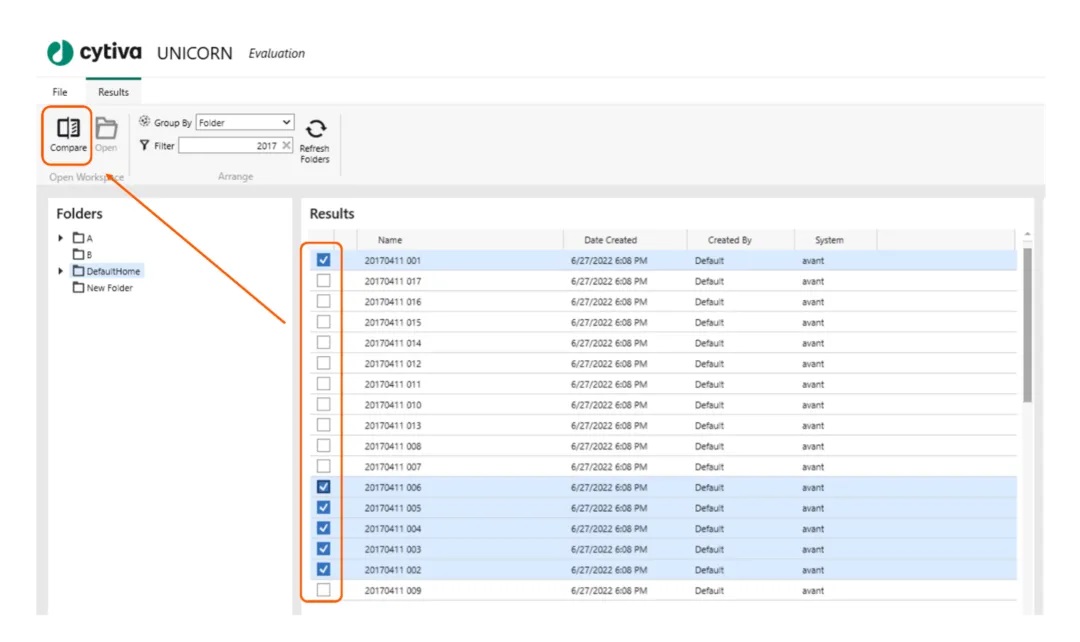Image resolution: width=1080 pixels, height=642 pixels.
Task: Select result name 20170411 008
Action: tap(393, 446)
